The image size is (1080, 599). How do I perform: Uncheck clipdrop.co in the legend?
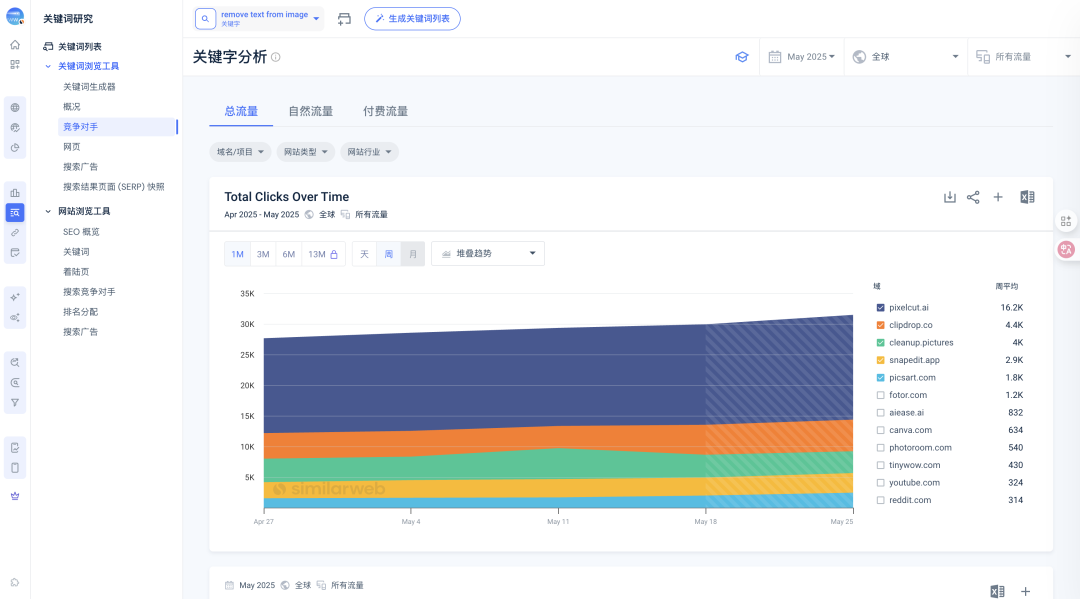click(880, 325)
